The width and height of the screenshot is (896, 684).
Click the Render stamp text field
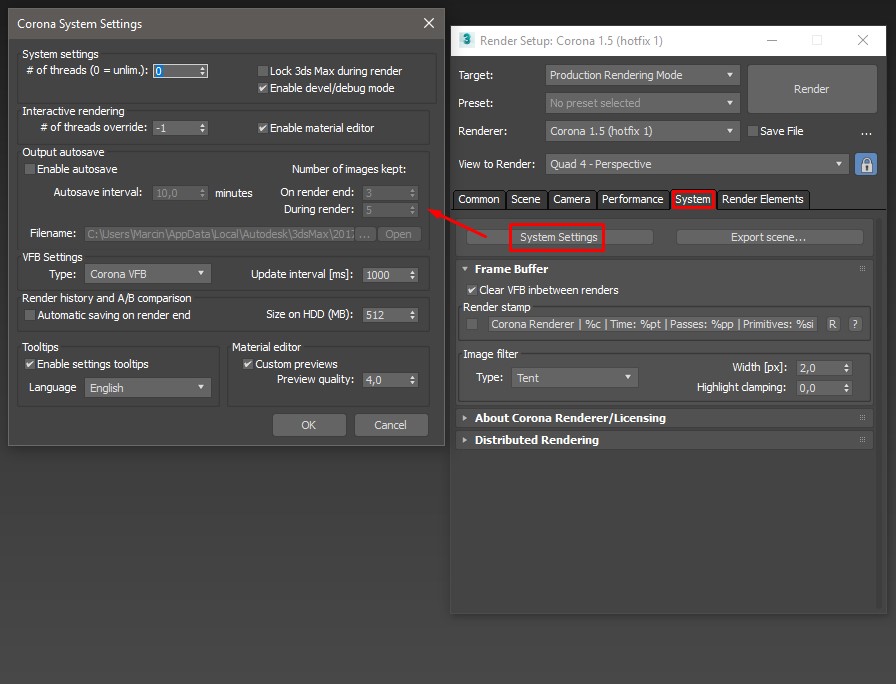pos(653,324)
